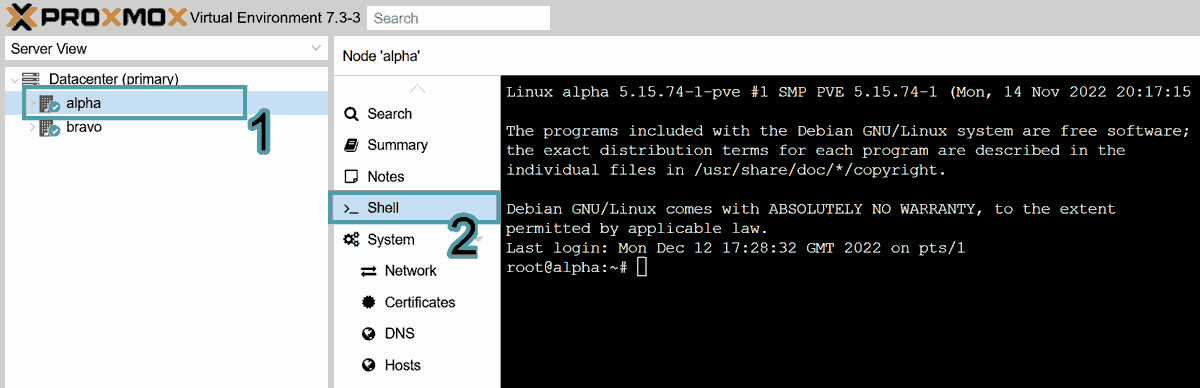The image size is (1200, 388).
Task: Click the DNS globe icon
Action: click(x=368, y=333)
